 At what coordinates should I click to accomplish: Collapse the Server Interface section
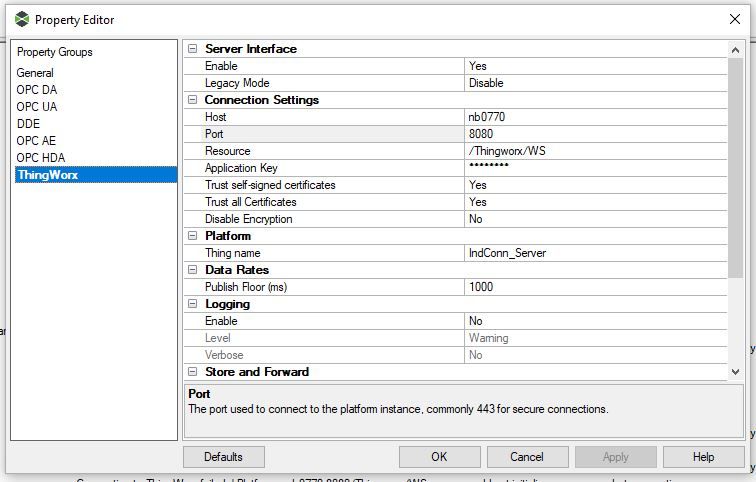click(x=192, y=49)
